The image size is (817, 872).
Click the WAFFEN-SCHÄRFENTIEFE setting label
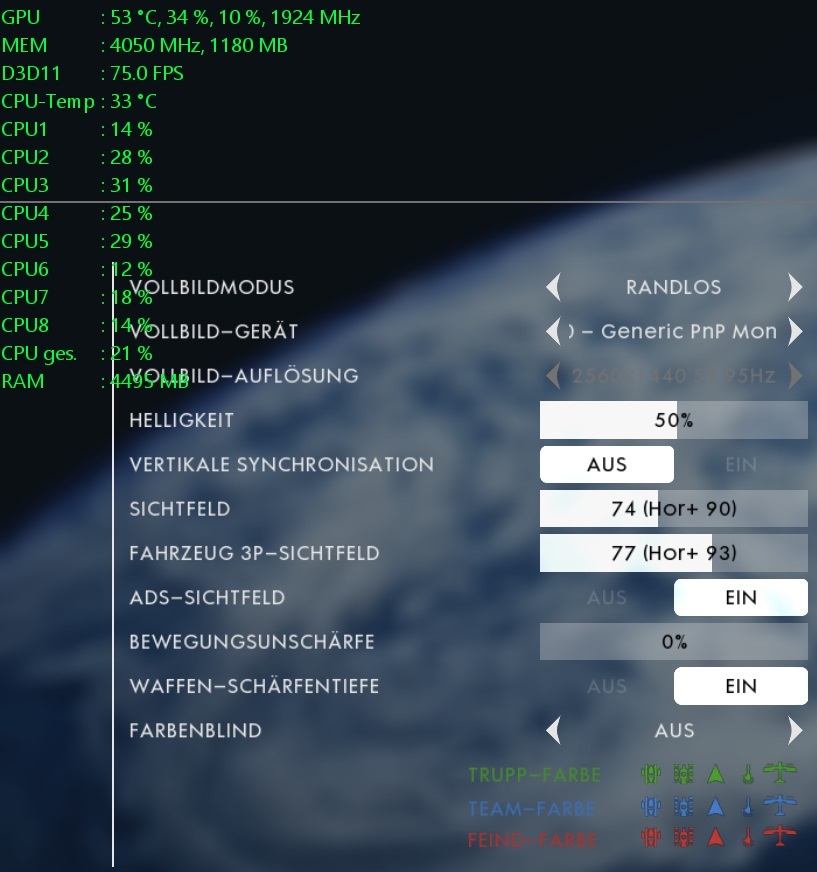pos(254,686)
